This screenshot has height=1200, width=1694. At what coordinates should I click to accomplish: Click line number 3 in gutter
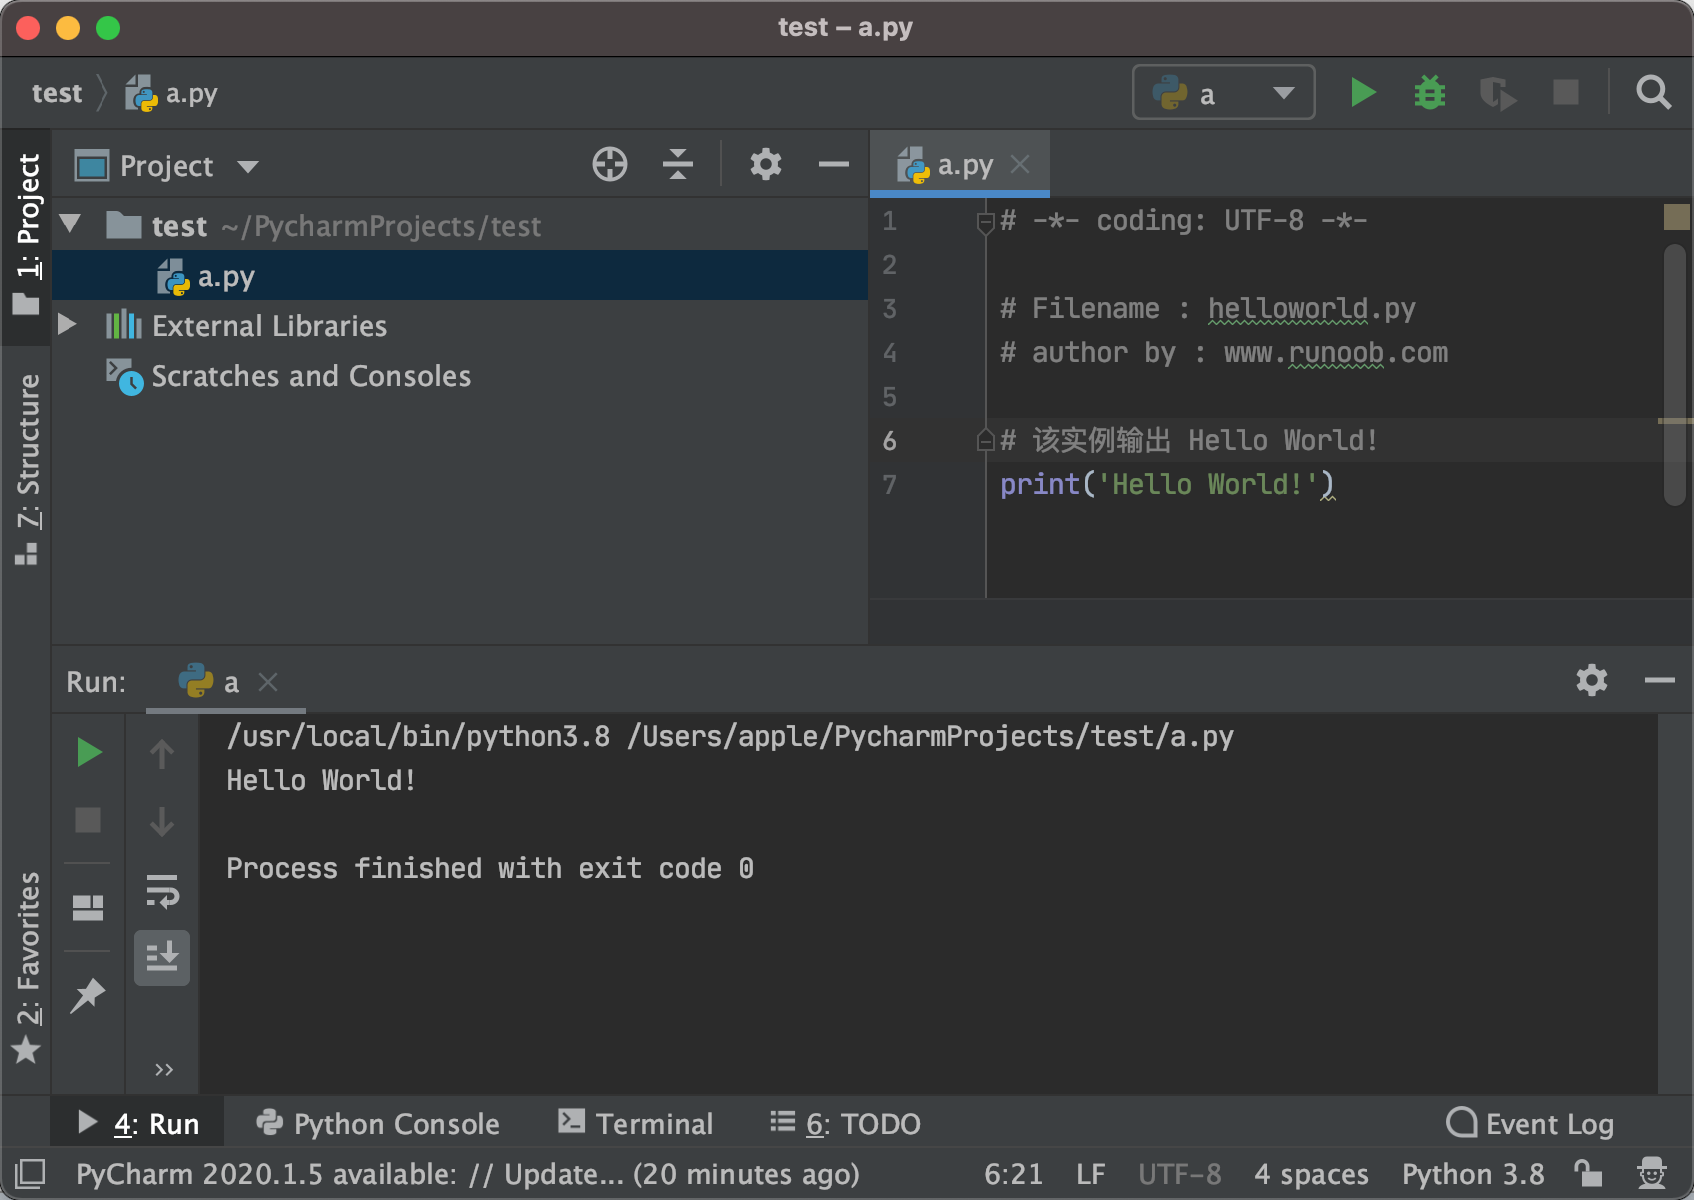click(x=889, y=308)
